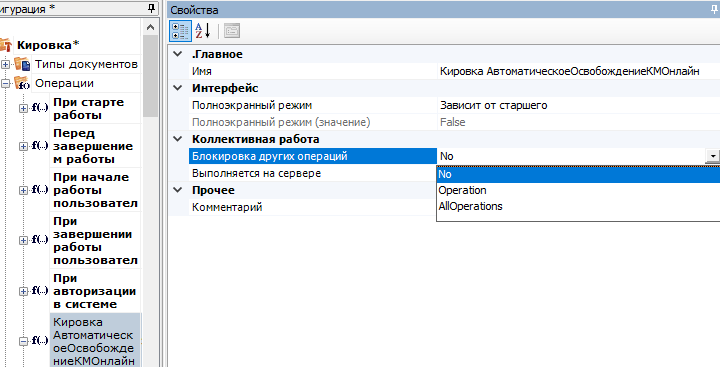Open the property pages toolbar icon
Screen dimensions: 720x367
(232, 31)
